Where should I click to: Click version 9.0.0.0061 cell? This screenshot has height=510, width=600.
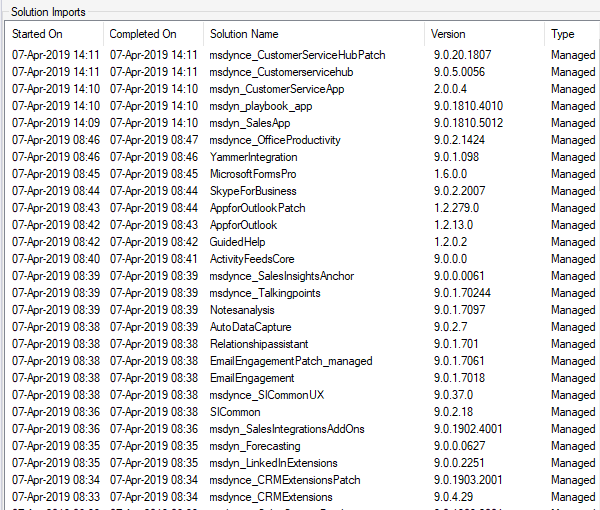pos(459,276)
